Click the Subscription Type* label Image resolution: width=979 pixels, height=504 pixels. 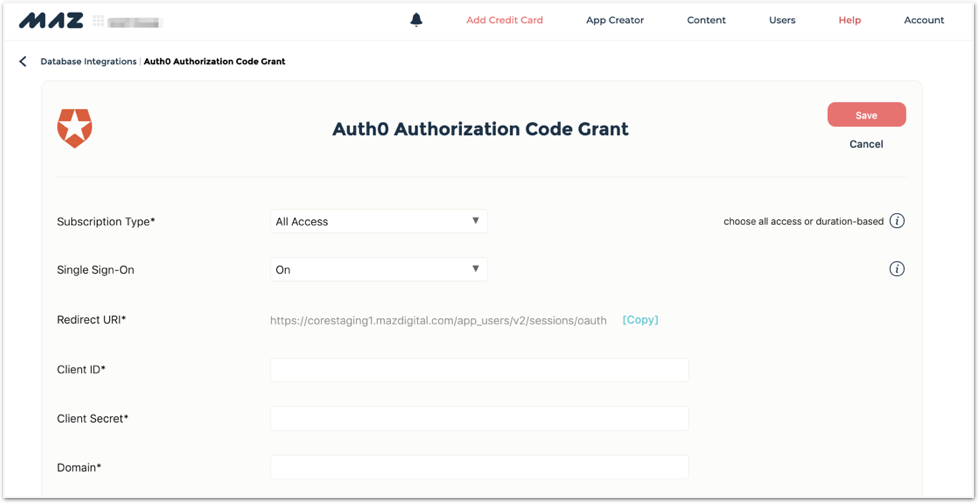(x=106, y=222)
